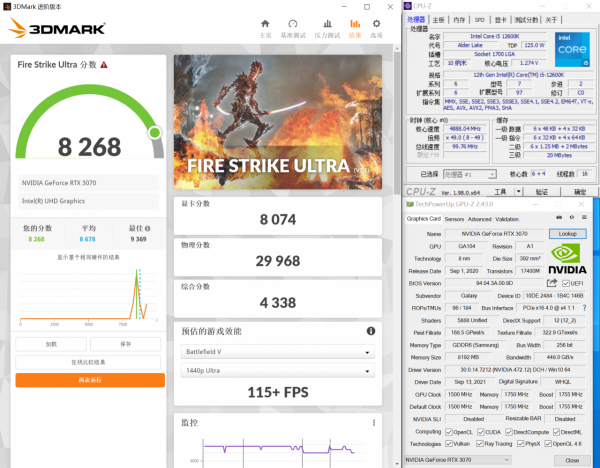Screen dimensions: 600x468
Task: Click the Fire Strike Ultra banner image
Action: tap(278, 122)
